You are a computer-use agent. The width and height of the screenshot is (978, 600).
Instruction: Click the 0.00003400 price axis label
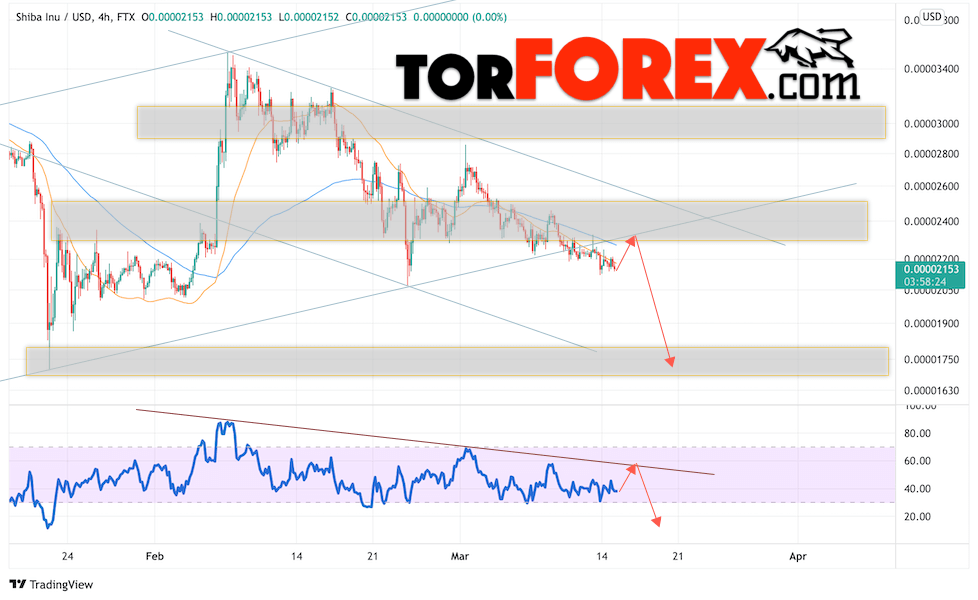931,69
